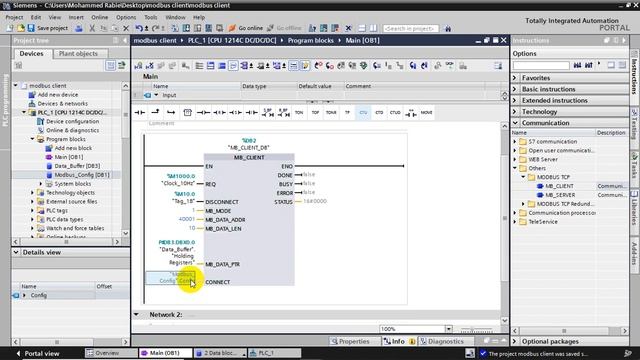Insert an empty box instruction

(187, 112)
